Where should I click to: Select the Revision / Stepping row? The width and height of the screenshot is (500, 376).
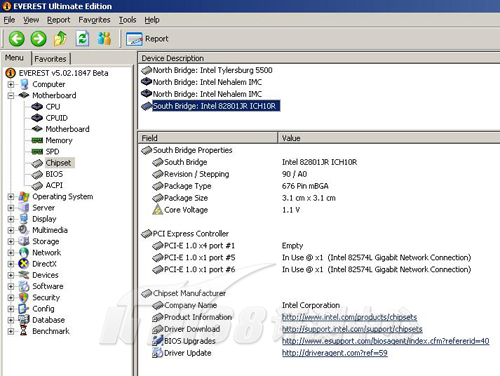[x=319, y=174]
